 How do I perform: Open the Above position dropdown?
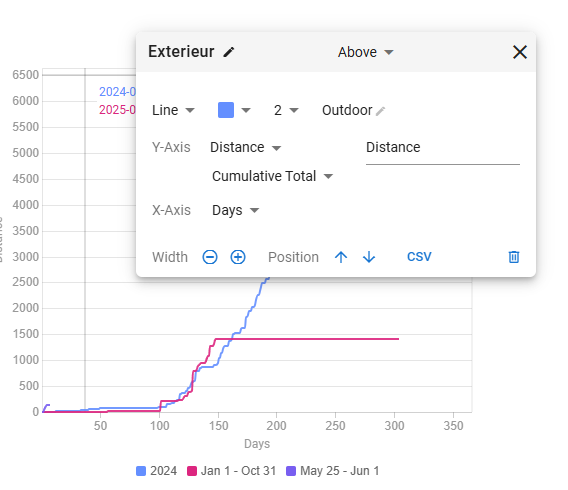click(x=366, y=52)
